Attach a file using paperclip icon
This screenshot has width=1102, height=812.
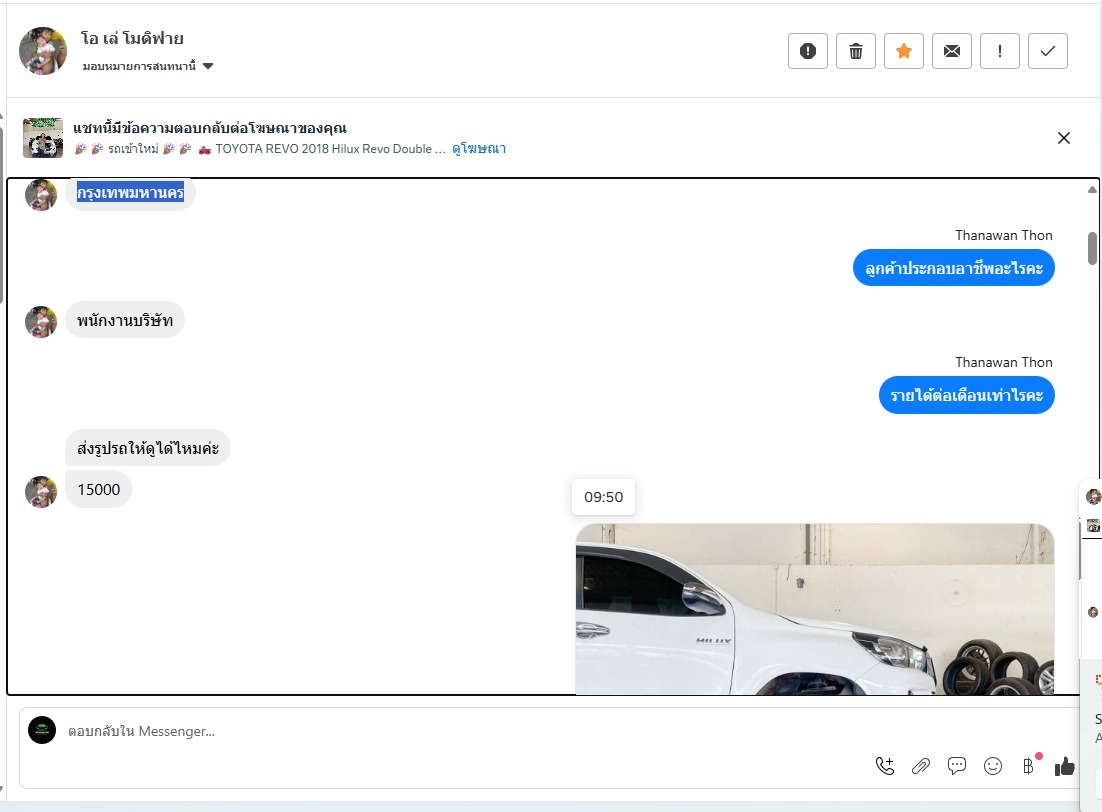pyautogui.click(x=921, y=766)
